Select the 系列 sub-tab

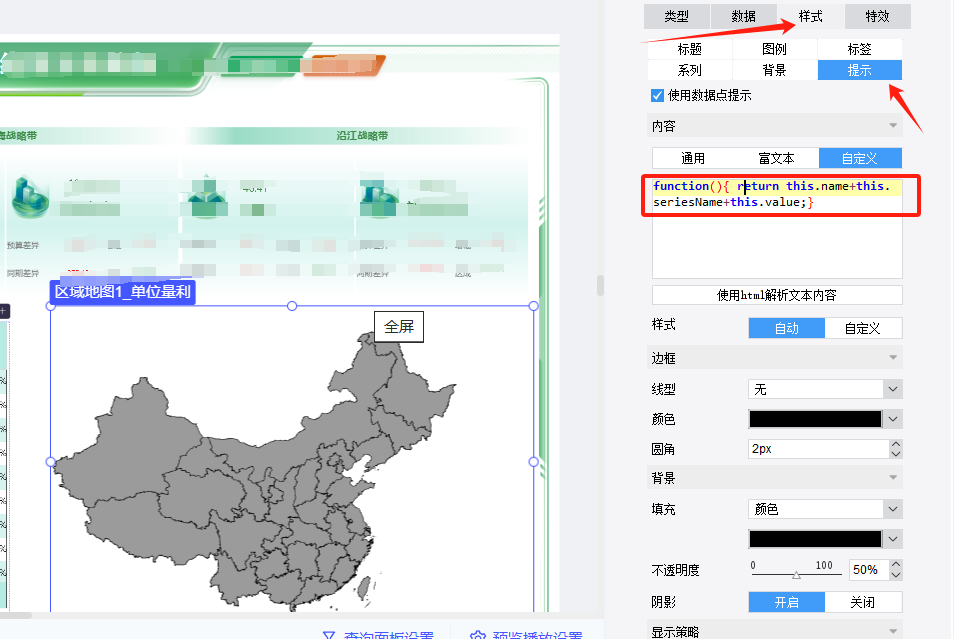(x=690, y=70)
